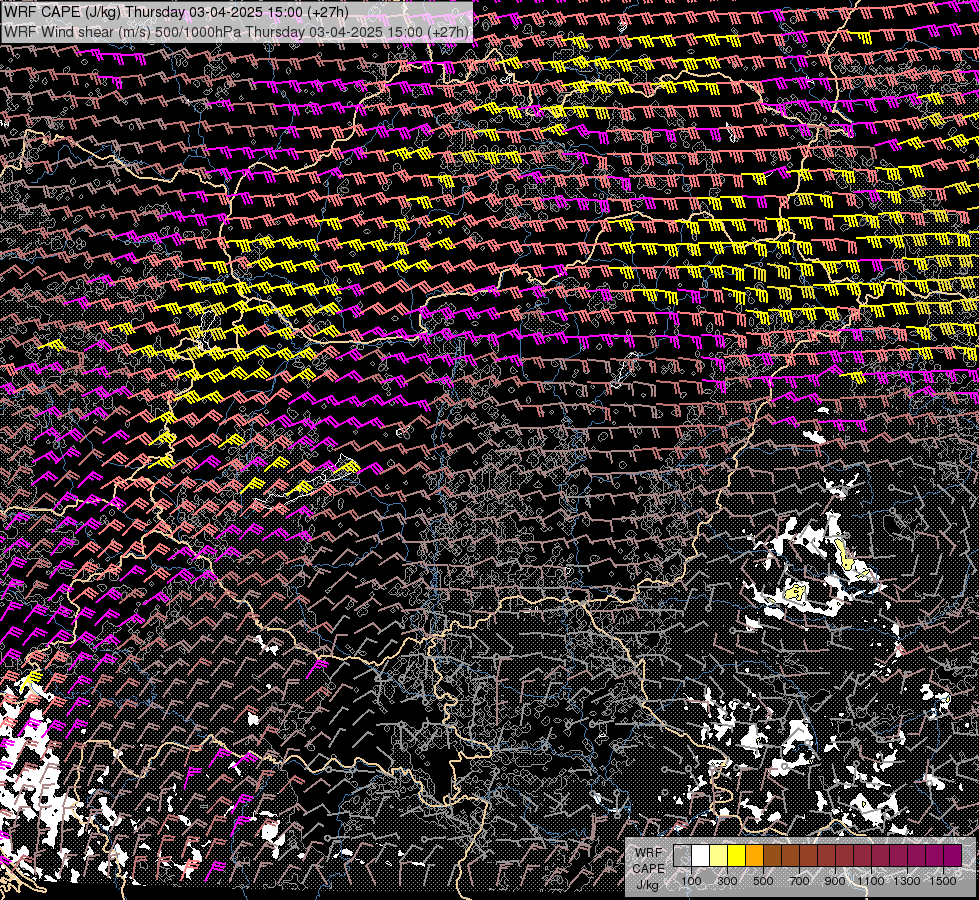
Task: Click the 1100 legend label
Action: [x=870, y=881]
